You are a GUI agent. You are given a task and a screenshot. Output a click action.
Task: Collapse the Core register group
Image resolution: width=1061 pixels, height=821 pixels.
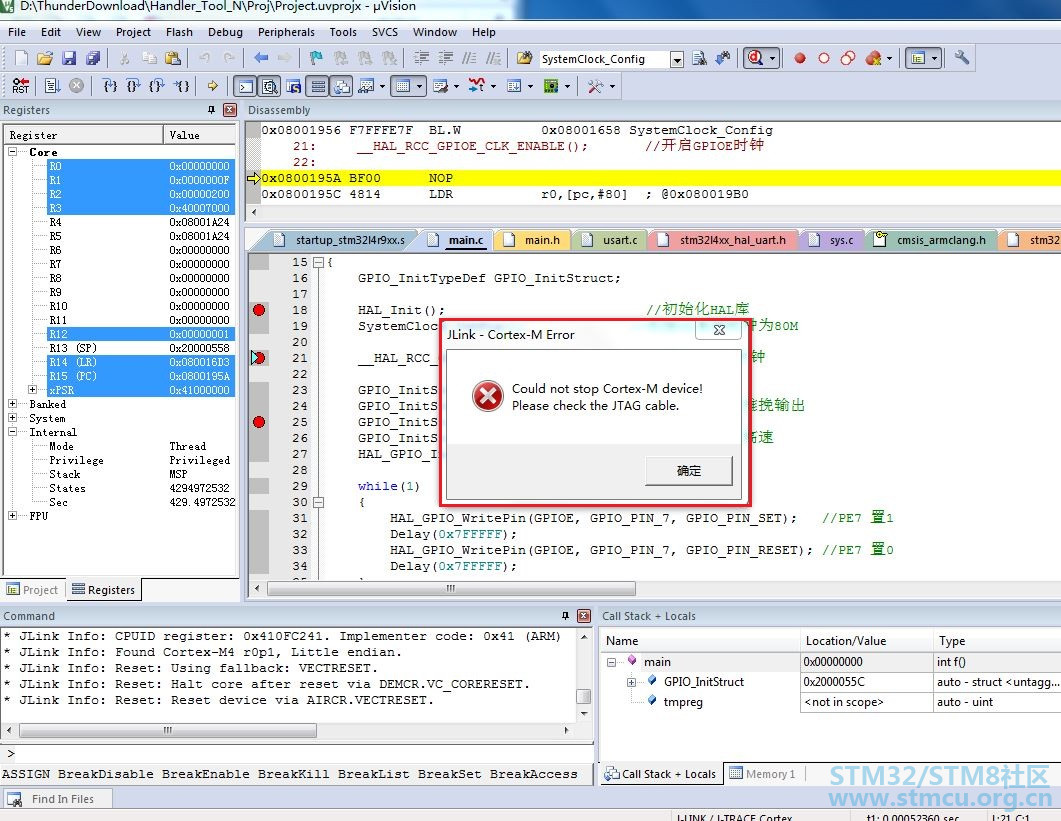point(12,152)
